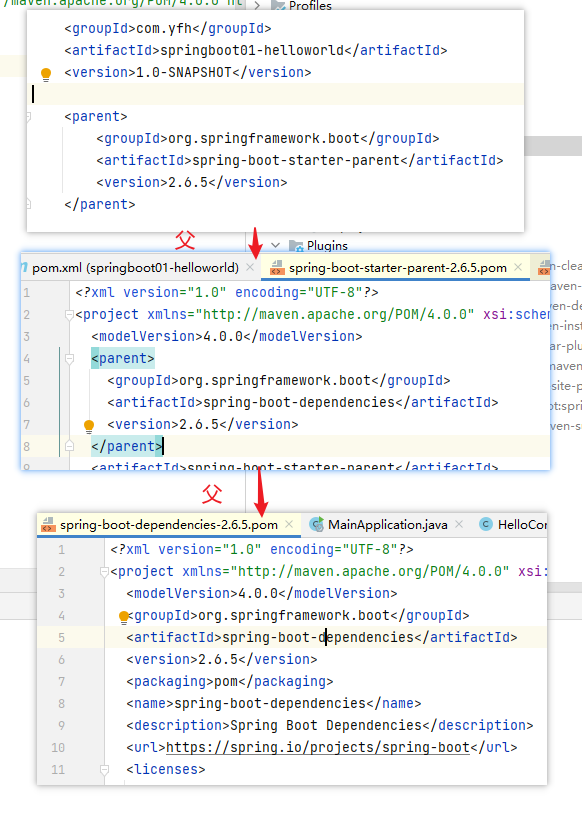Viewport: 582px width, 821px height.
Task: Click the spring-boot-starter-parent artifactId in first pom
Action: point(296,160)
